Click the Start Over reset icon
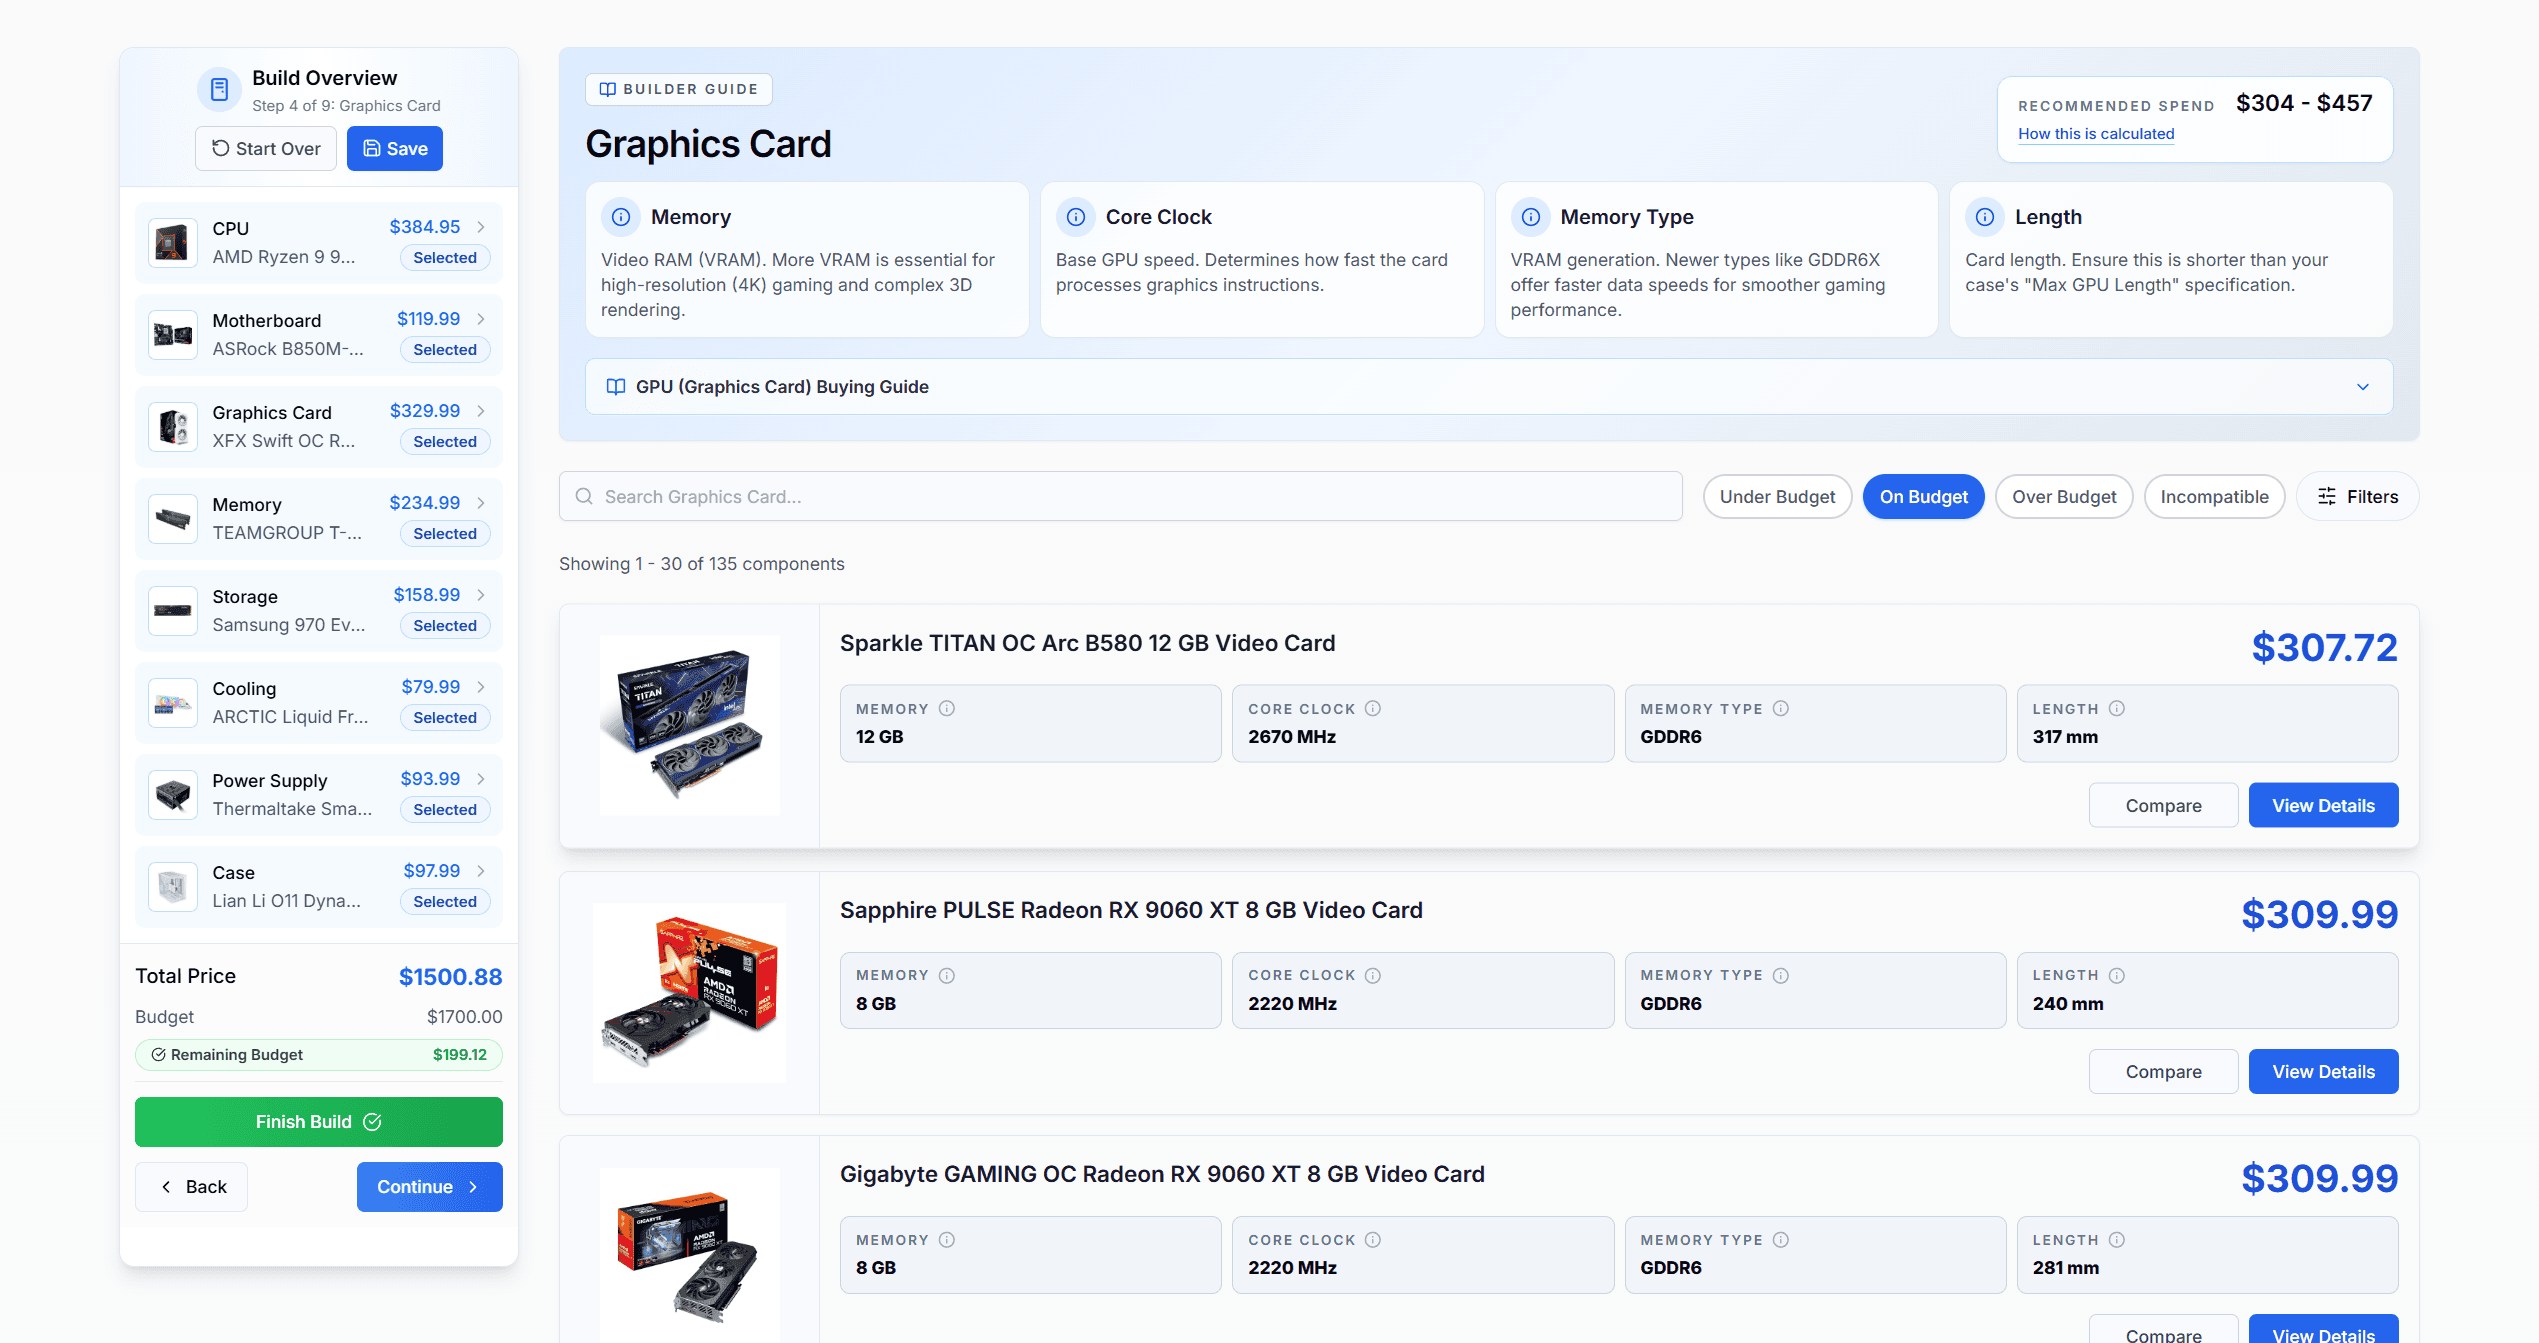Image resolution: width=2539 pixels, height=1343 pixels. [221, 148]
